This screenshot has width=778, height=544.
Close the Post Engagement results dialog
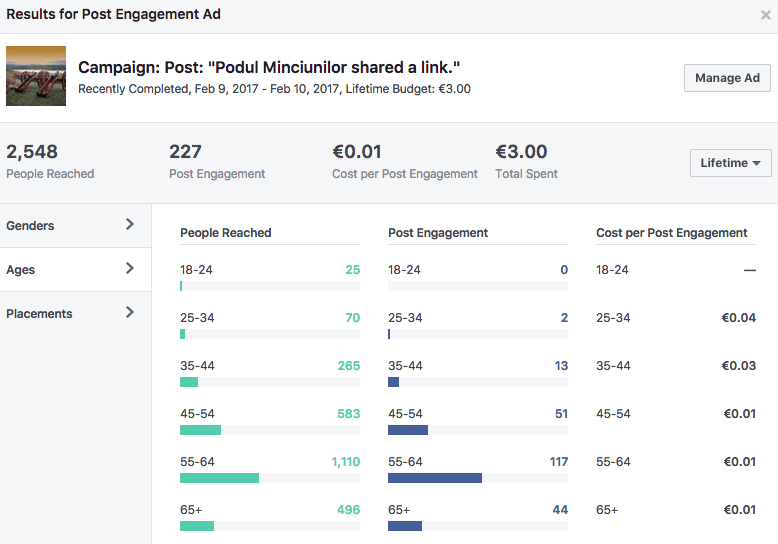click(x=766, y=15)
